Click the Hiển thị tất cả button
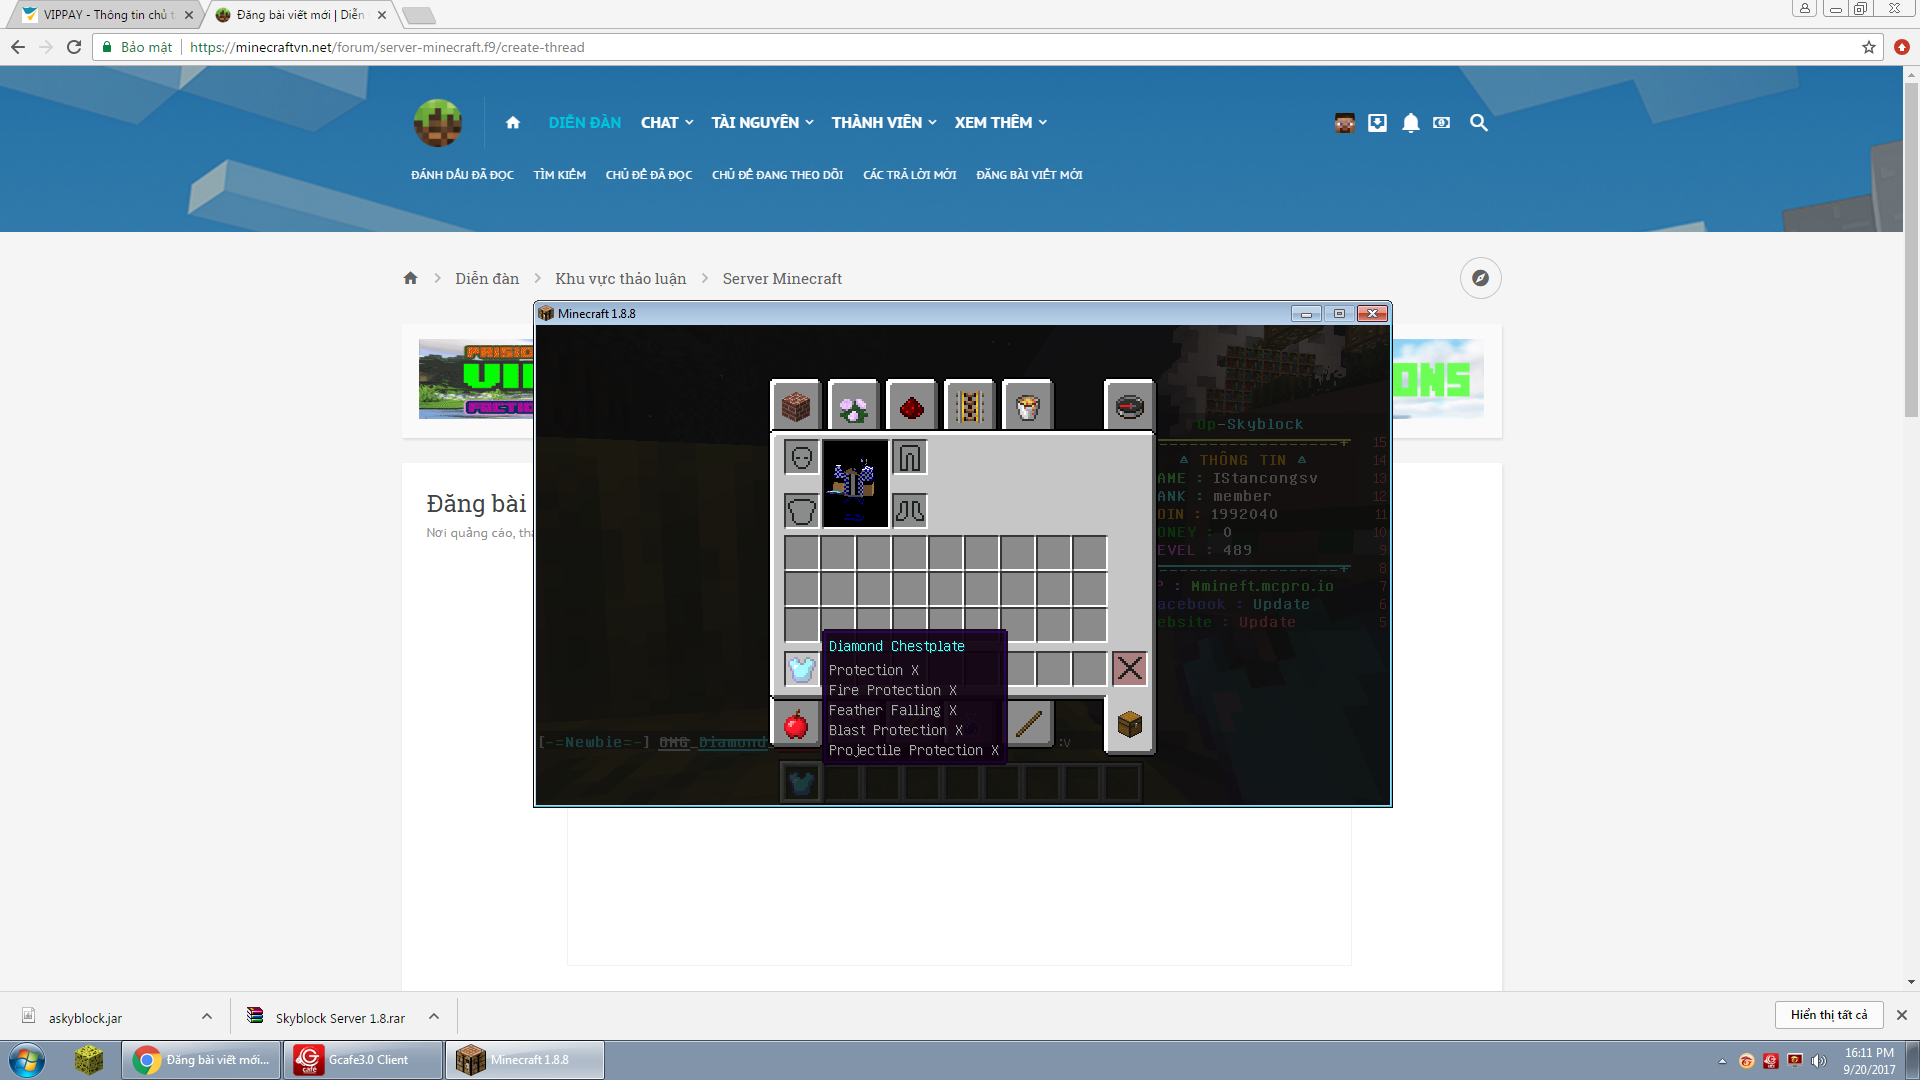 click(1828, 1015)
